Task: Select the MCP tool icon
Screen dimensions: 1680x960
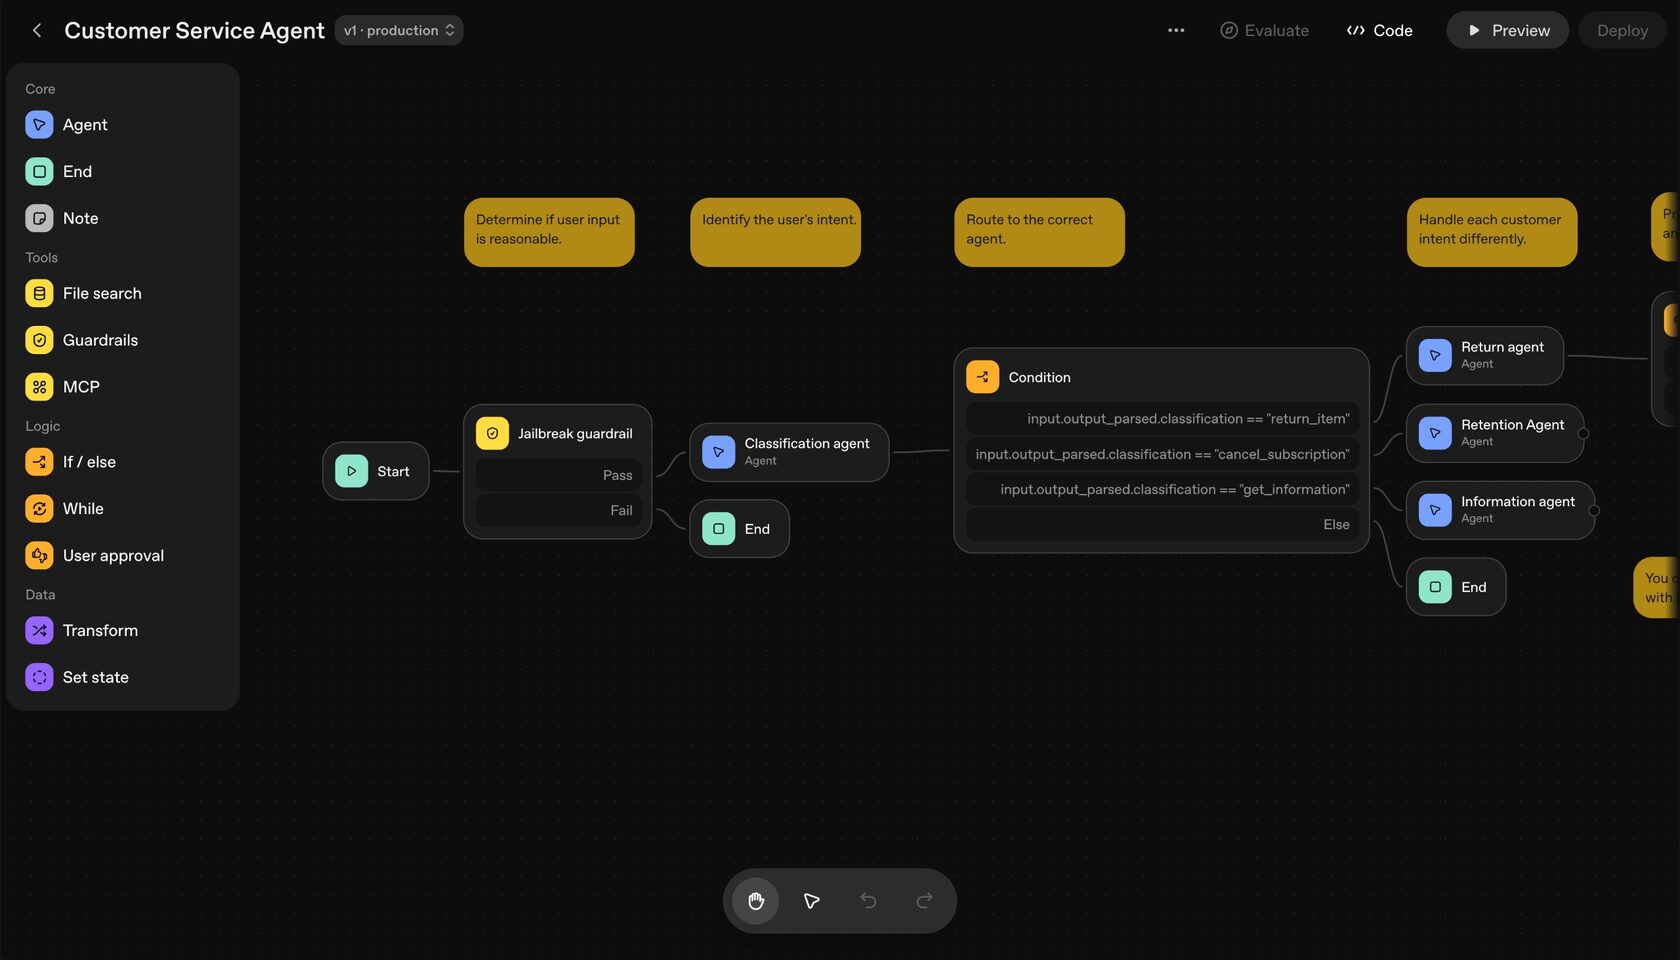Action: click(x=39, y=387)
